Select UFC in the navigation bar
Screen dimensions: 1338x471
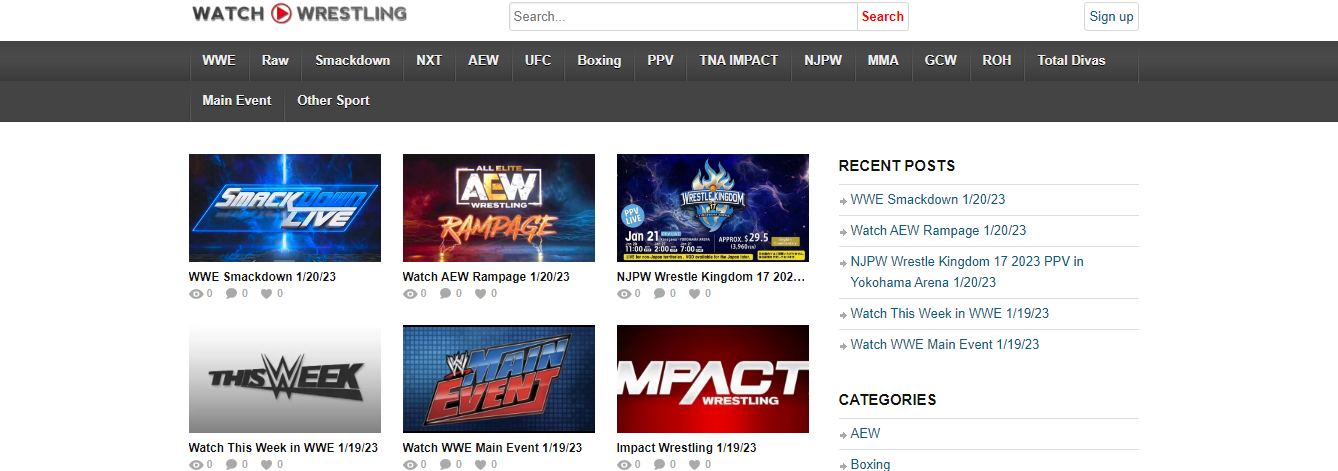538,60
